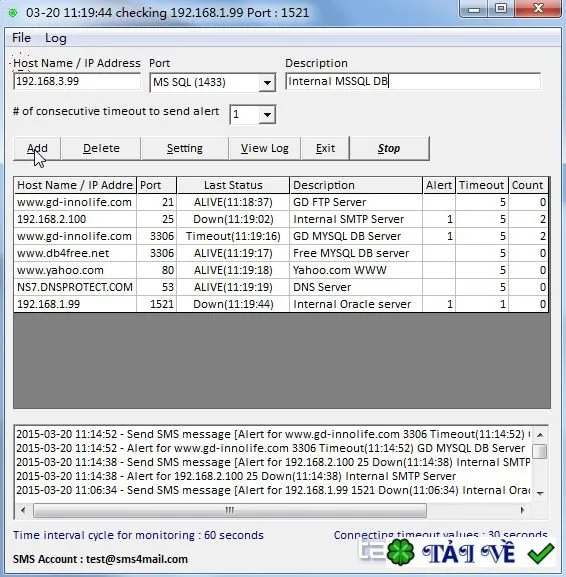566x577 pixels.
Task: Expand consecutive timeout count dropdown
Action: point(267,115)
